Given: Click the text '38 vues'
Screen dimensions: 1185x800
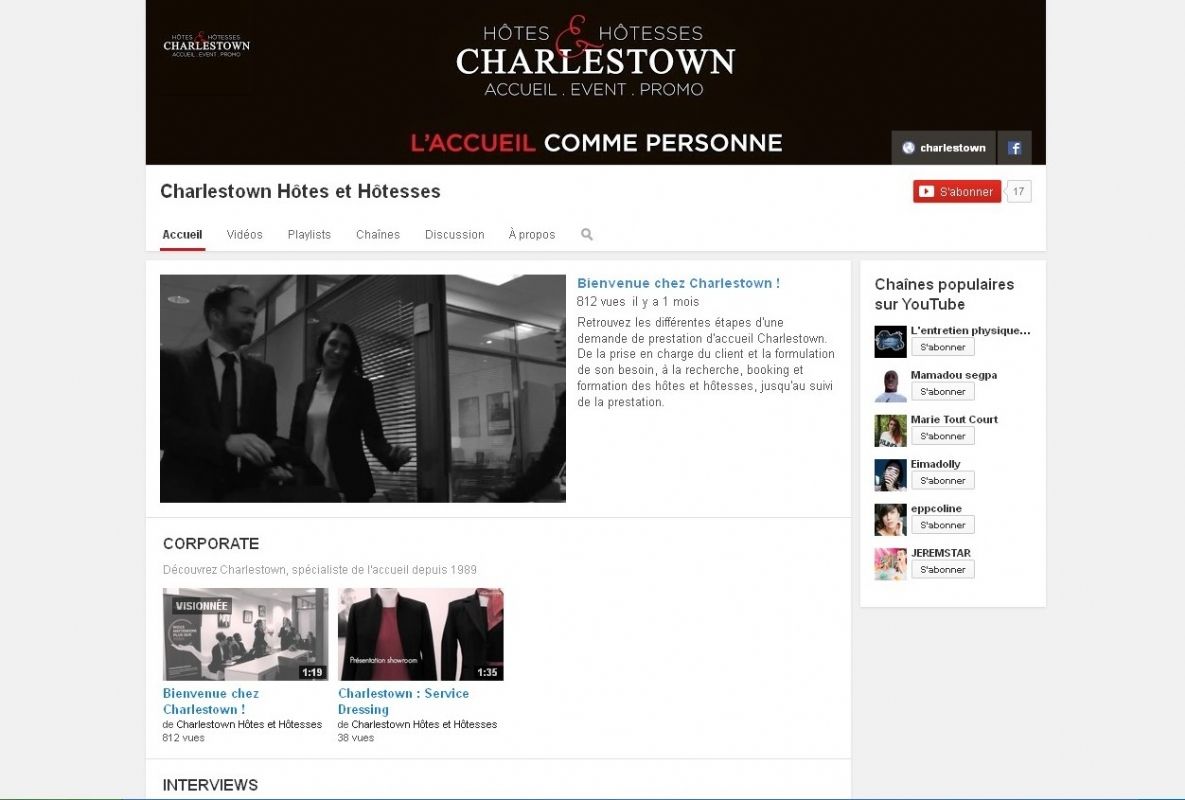Looking at the screenshot, I should pos(356,738).
